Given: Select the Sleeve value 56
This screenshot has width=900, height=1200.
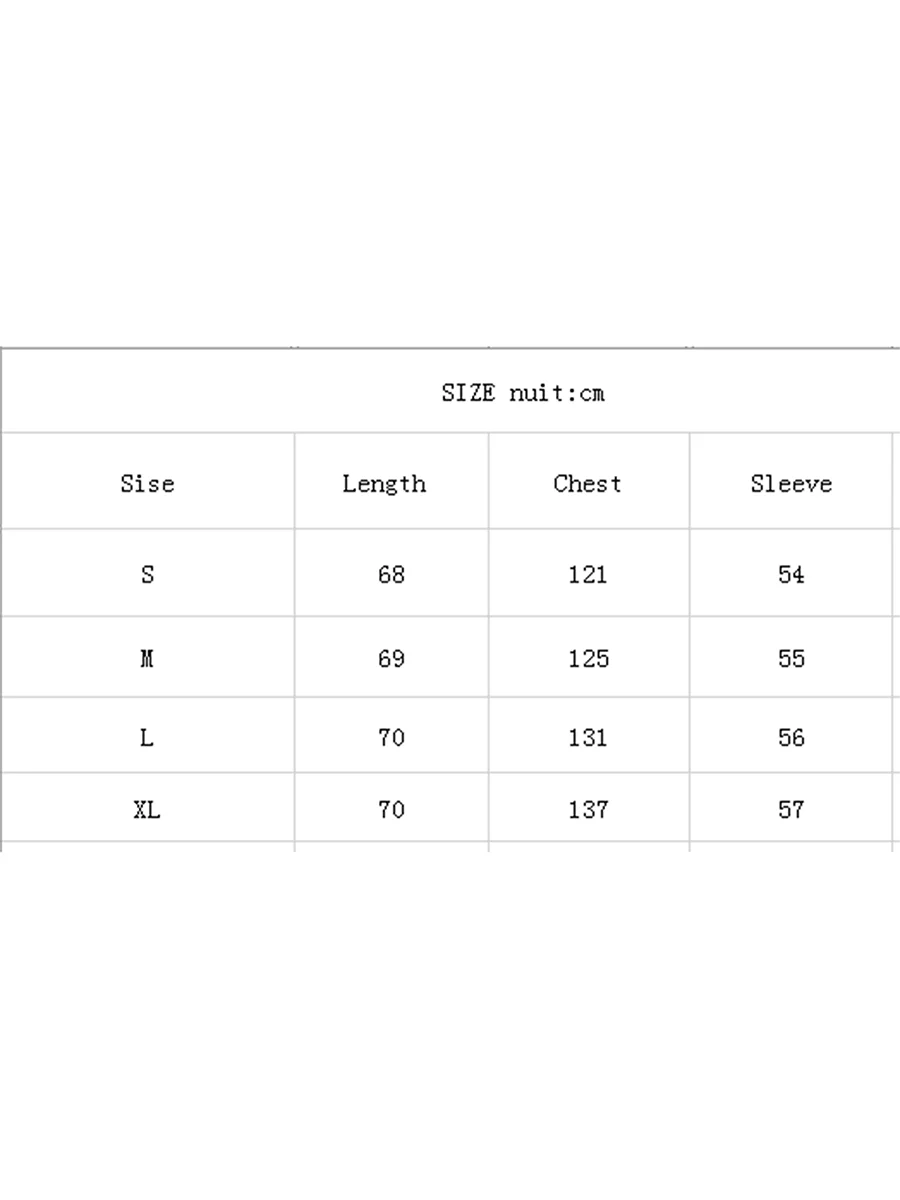Looking at the screenshot, I should pos(791,738).
